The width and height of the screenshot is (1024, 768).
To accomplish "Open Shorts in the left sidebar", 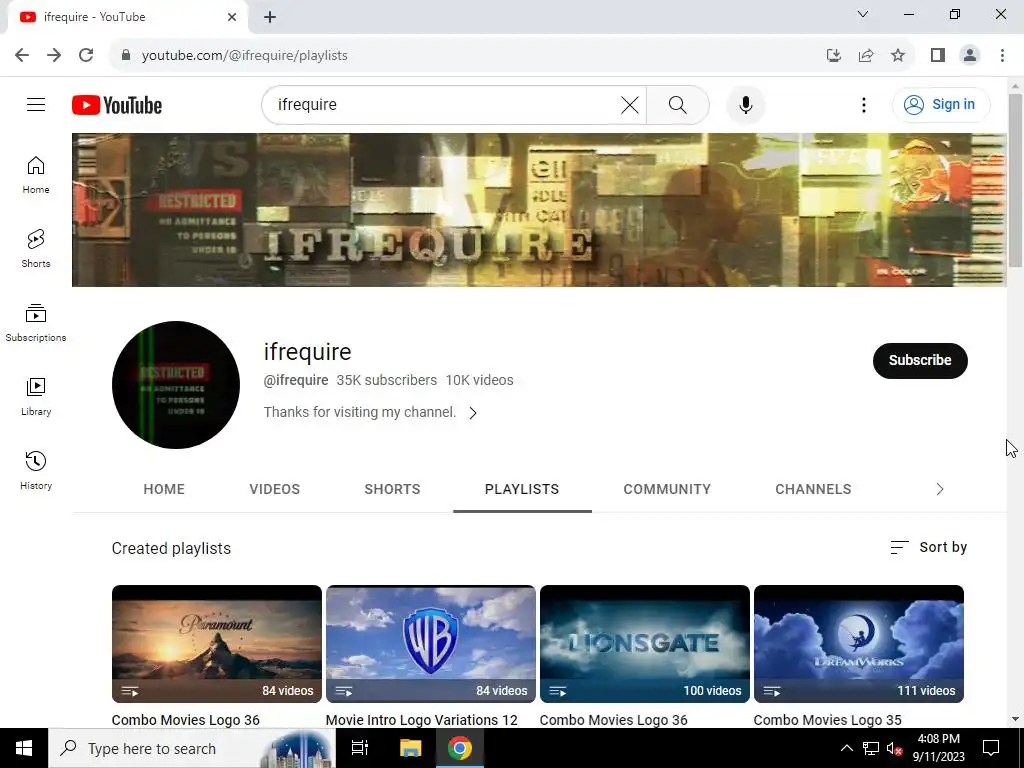I will point(36,248).
